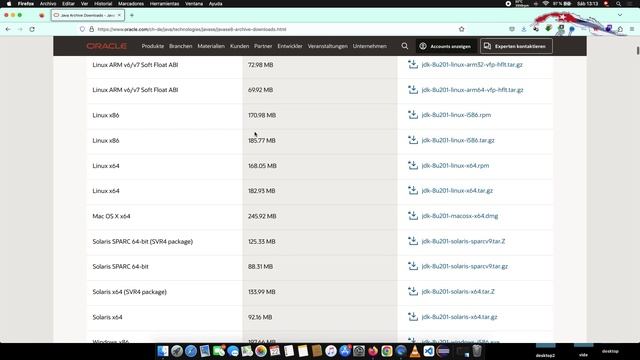This screenshot has width=640, height=360.
Task: Click download icon for jdk-8u201-macosx-x64.dmg
Action: [413, 216]
